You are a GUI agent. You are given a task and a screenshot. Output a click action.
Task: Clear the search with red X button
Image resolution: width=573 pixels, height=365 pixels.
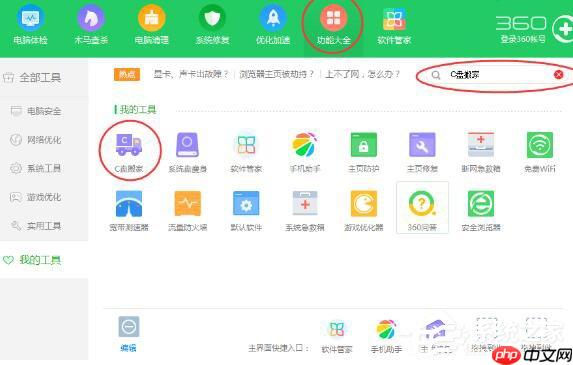click(558, 75)
